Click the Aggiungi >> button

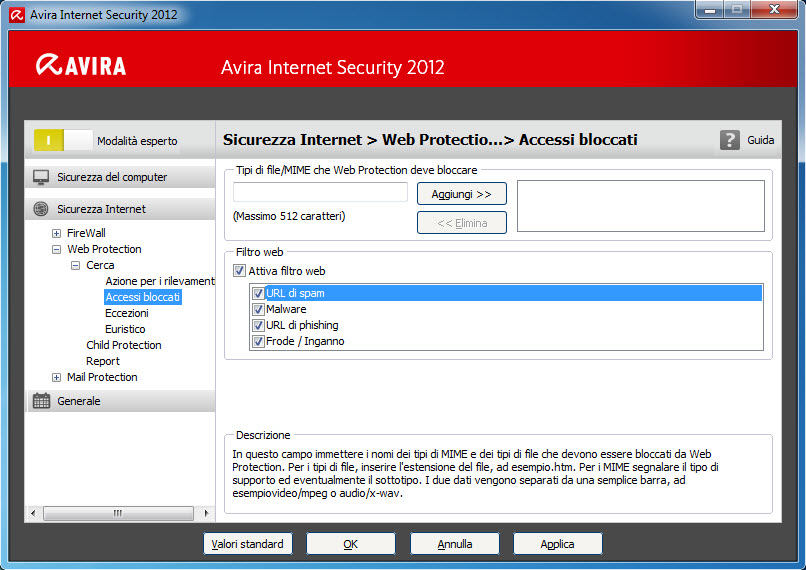[462, 194]
